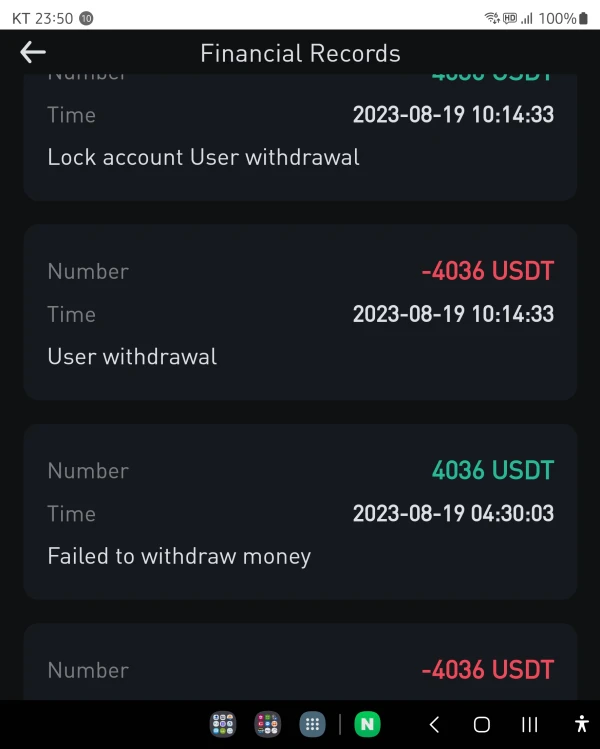Image resolution: width=600 pixels, height=749 pixels.
Task: Tap the accessibility figure icon
Action: pyautogui.click(x=582, y=725)
